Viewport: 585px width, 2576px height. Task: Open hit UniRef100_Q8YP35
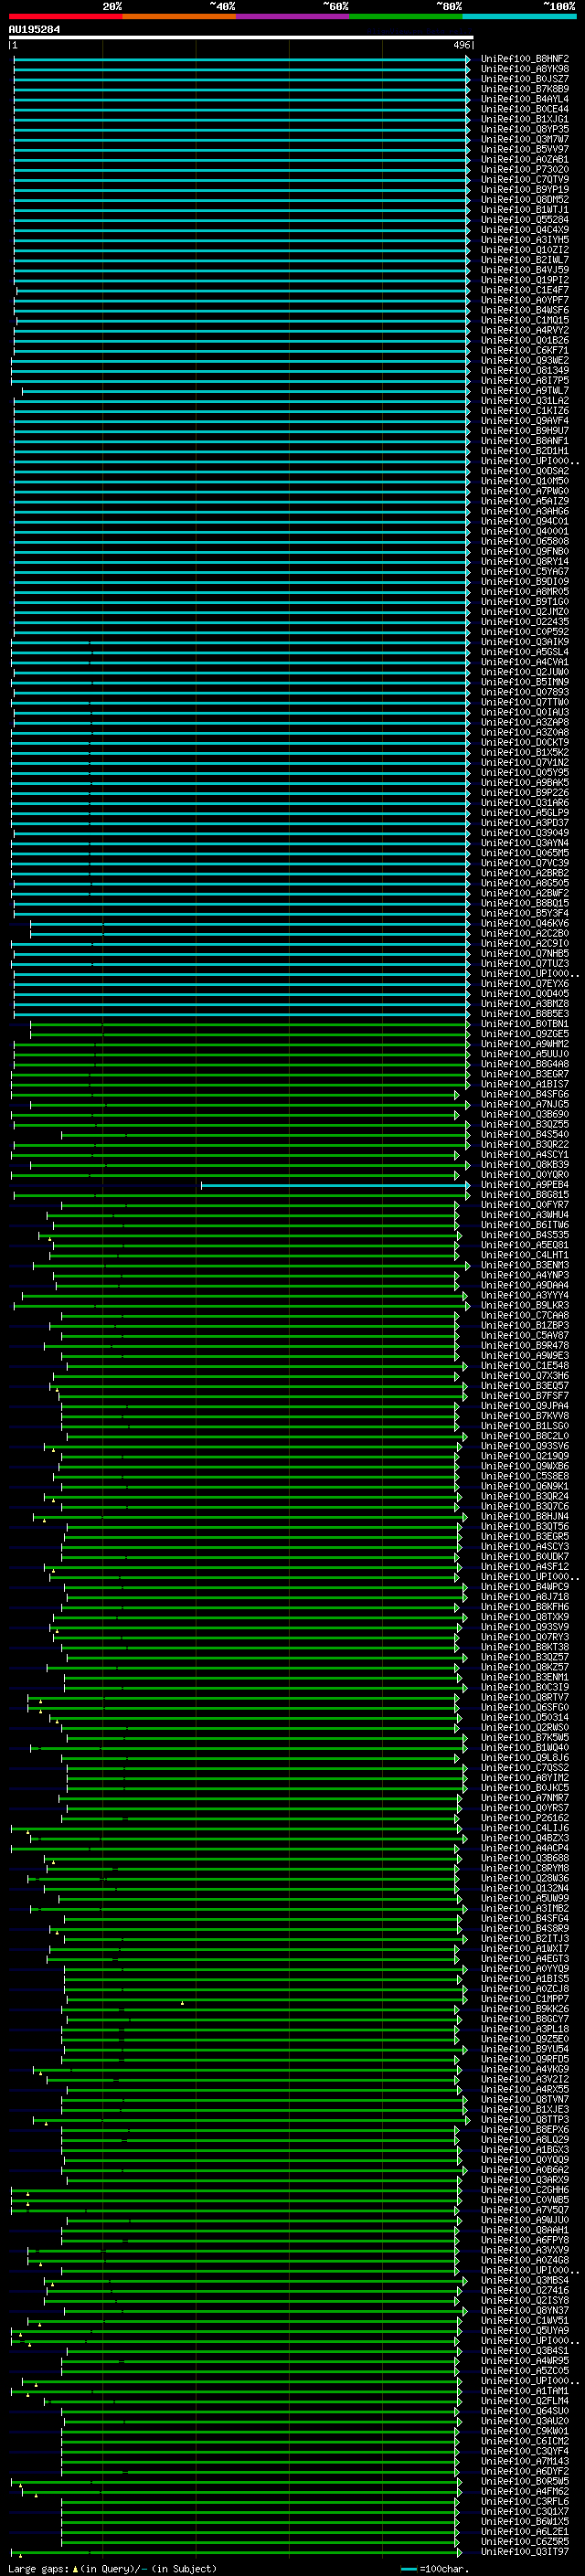(524, 129)
